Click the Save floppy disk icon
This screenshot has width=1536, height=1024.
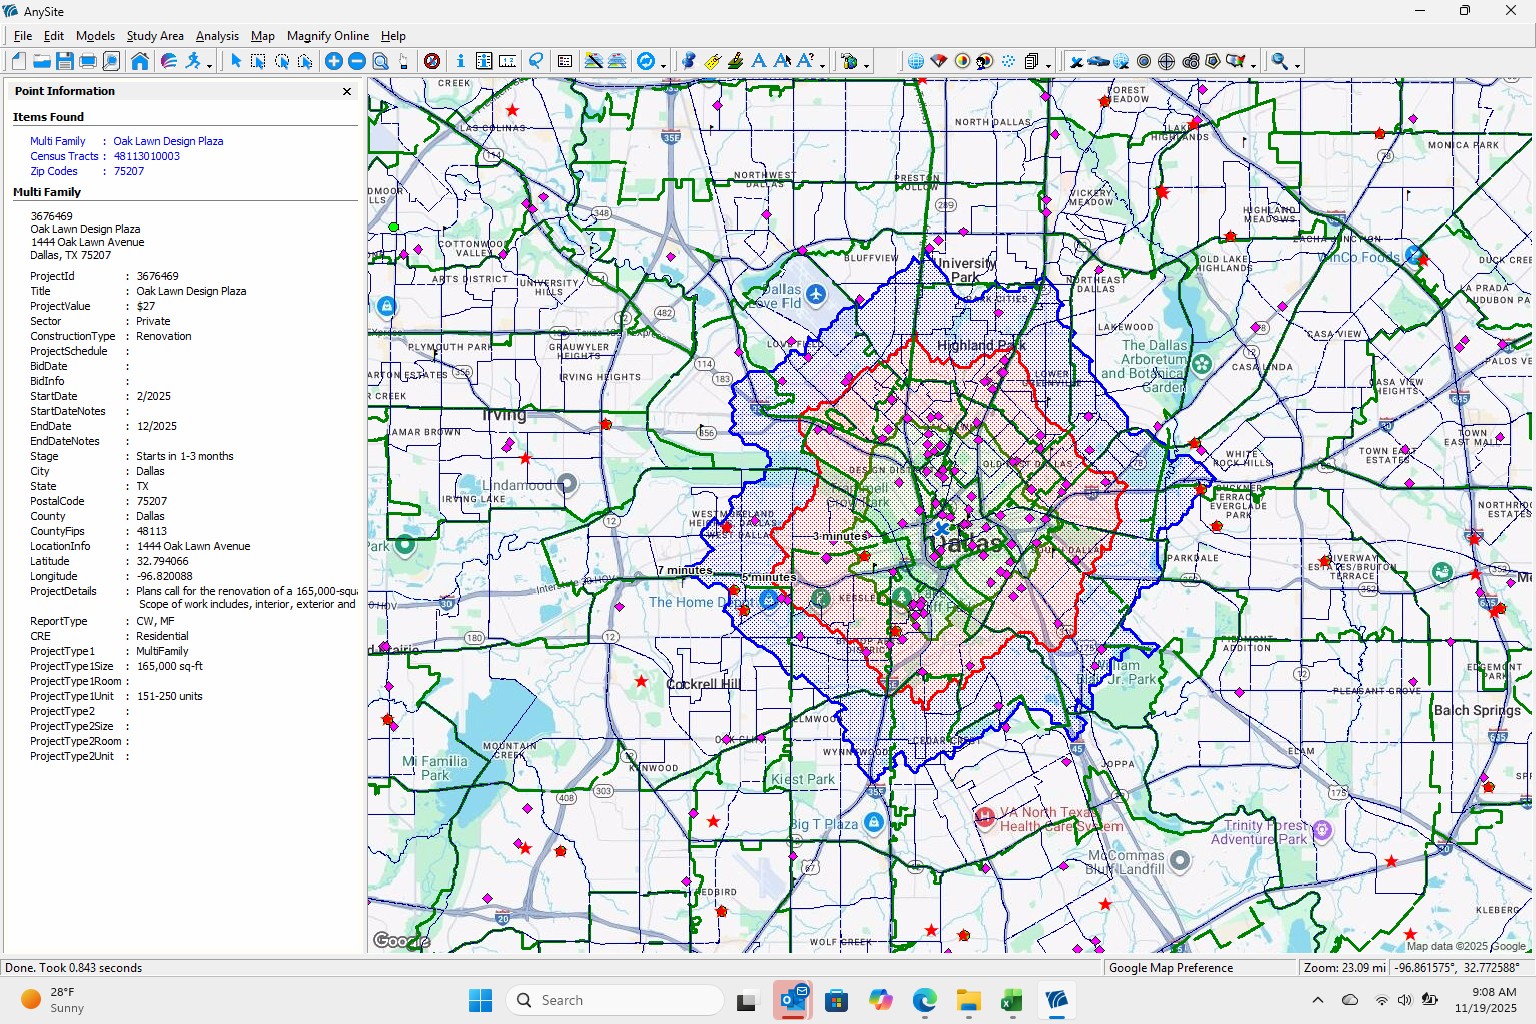tap(65, 61)
